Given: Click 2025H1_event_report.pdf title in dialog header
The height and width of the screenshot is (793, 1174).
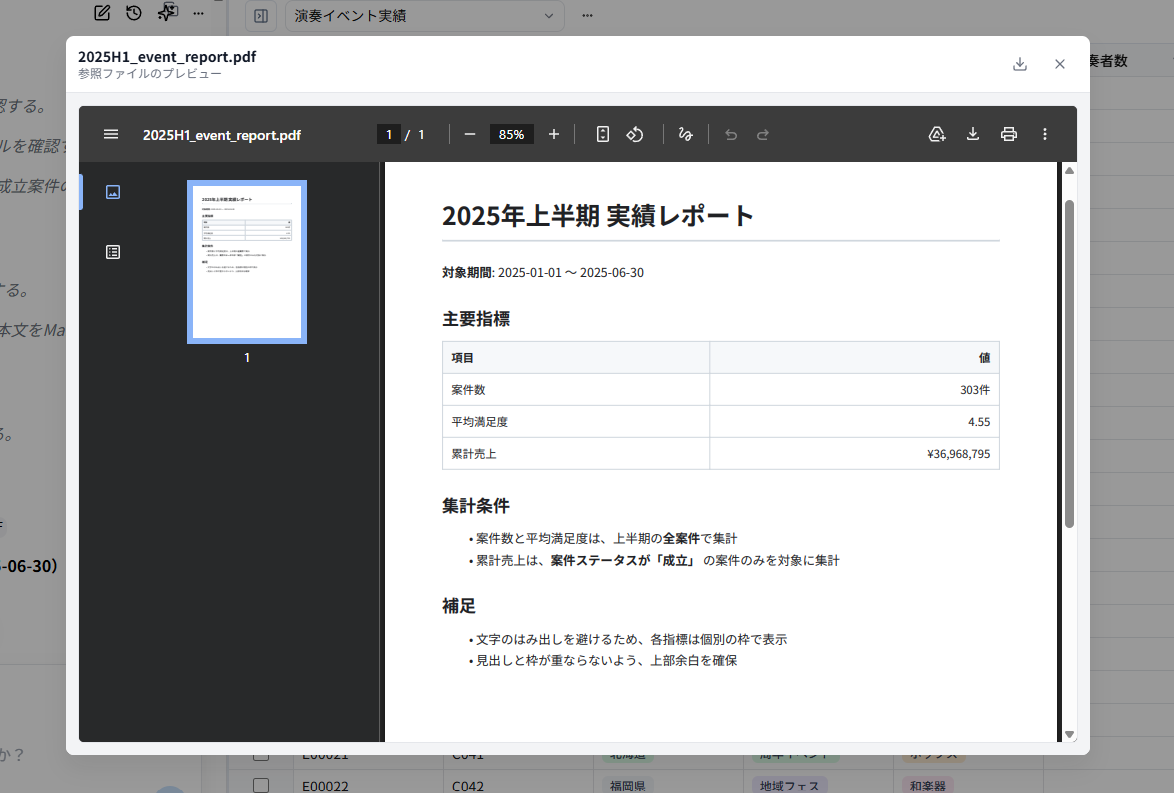Looking at the screenshot, I should (167, 57).
